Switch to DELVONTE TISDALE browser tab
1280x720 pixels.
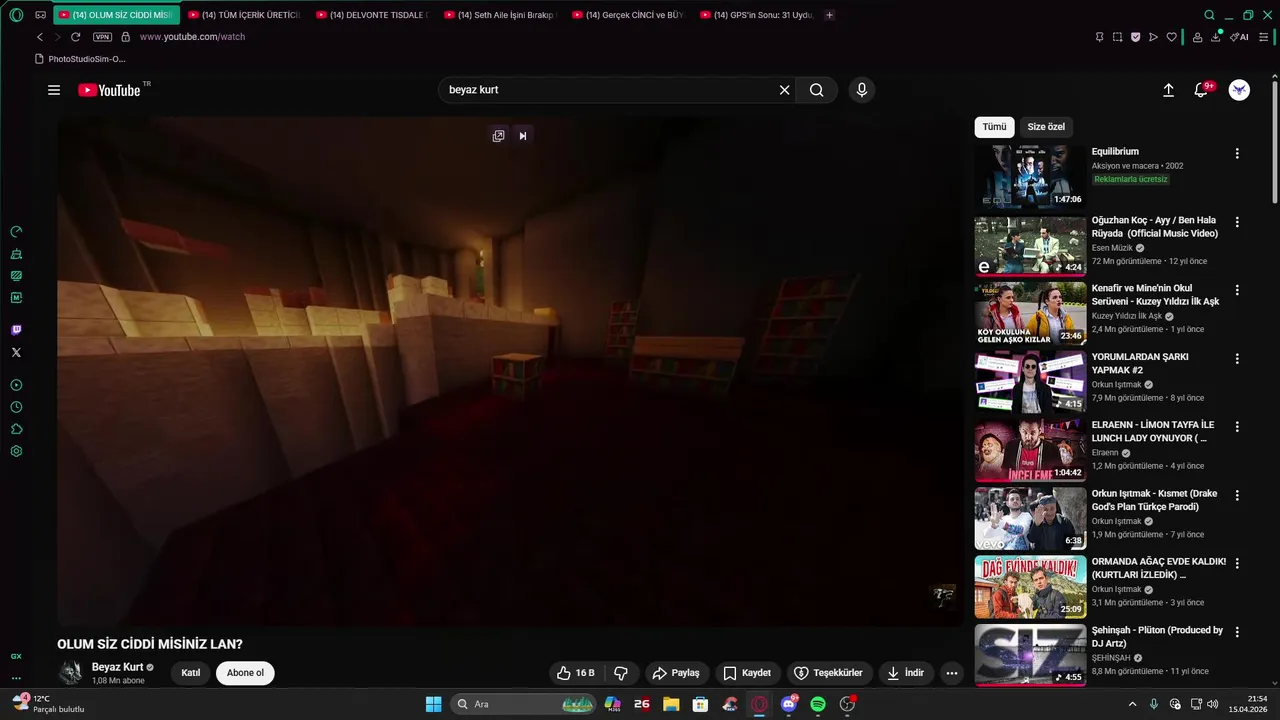pos(372,15)
